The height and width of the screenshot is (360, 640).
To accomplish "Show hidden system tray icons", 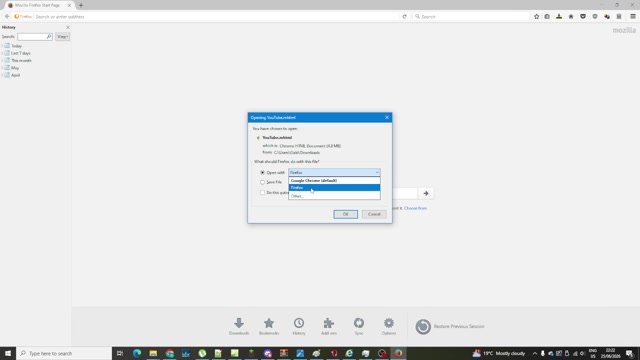I will [535, 353].
